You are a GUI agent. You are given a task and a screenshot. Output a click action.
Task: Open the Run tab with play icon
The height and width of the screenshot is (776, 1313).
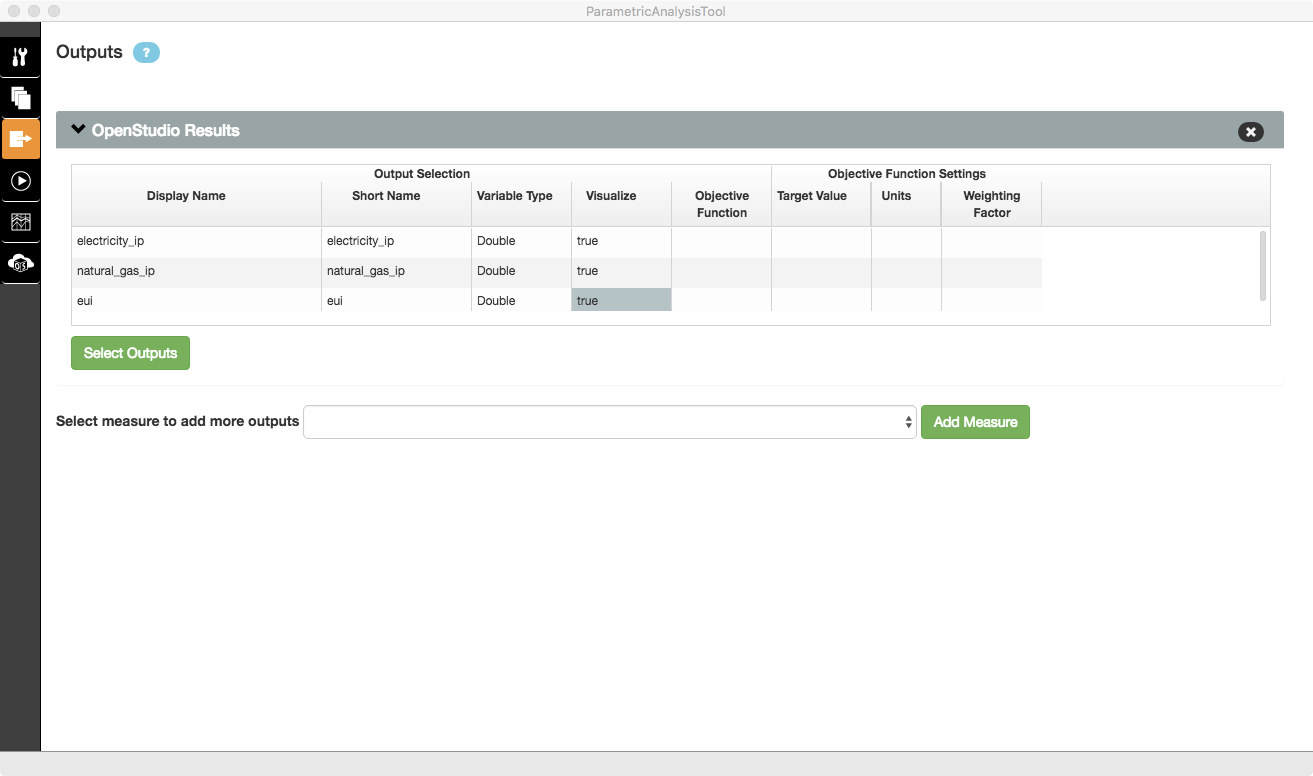[x=20, y=181]
